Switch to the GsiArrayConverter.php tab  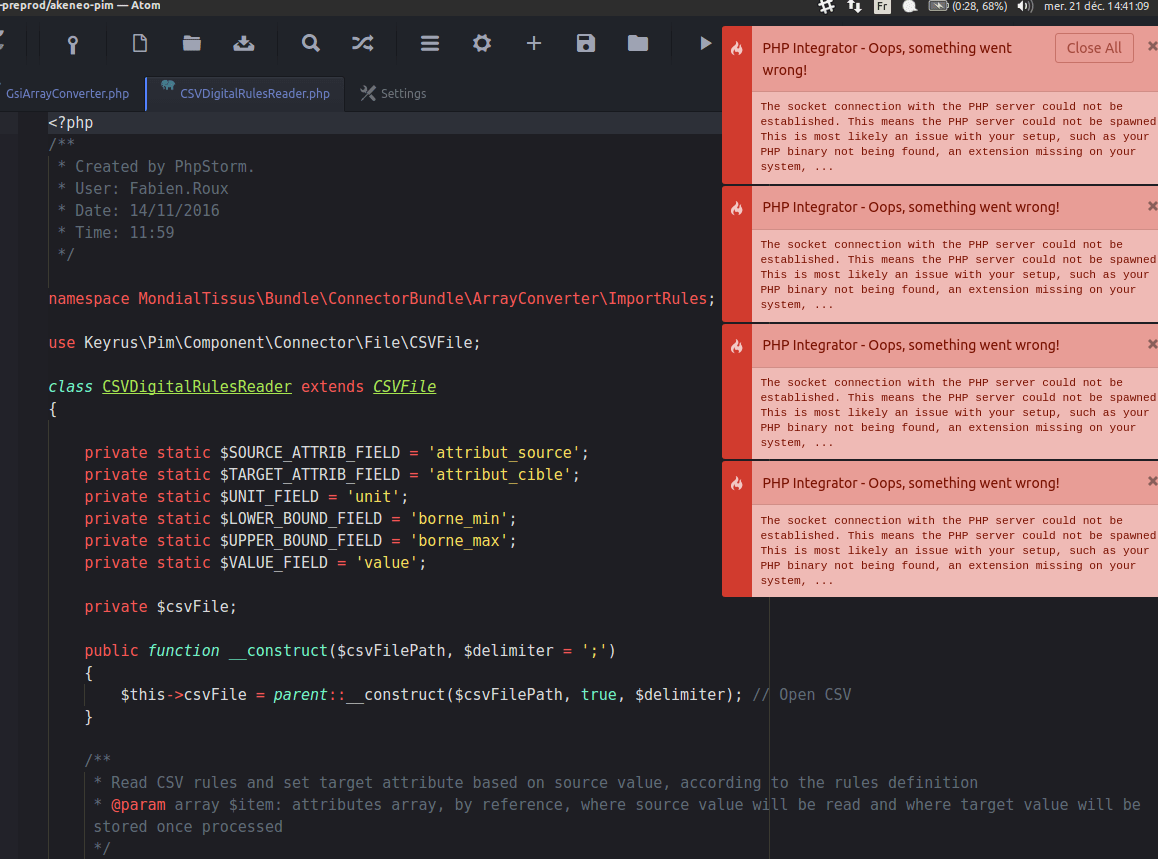coord(67,94)
